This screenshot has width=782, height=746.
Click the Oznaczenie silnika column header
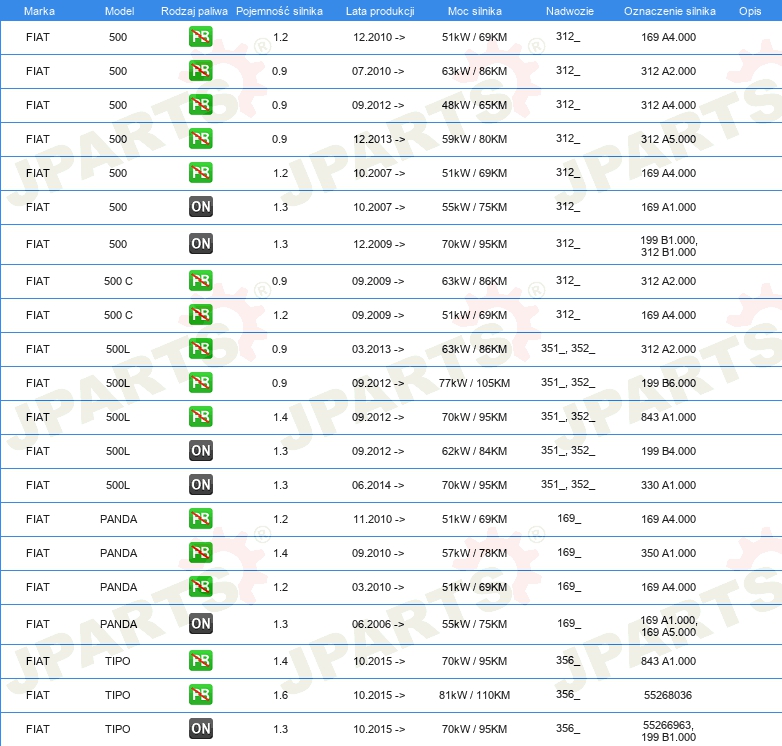pos(669,11)
